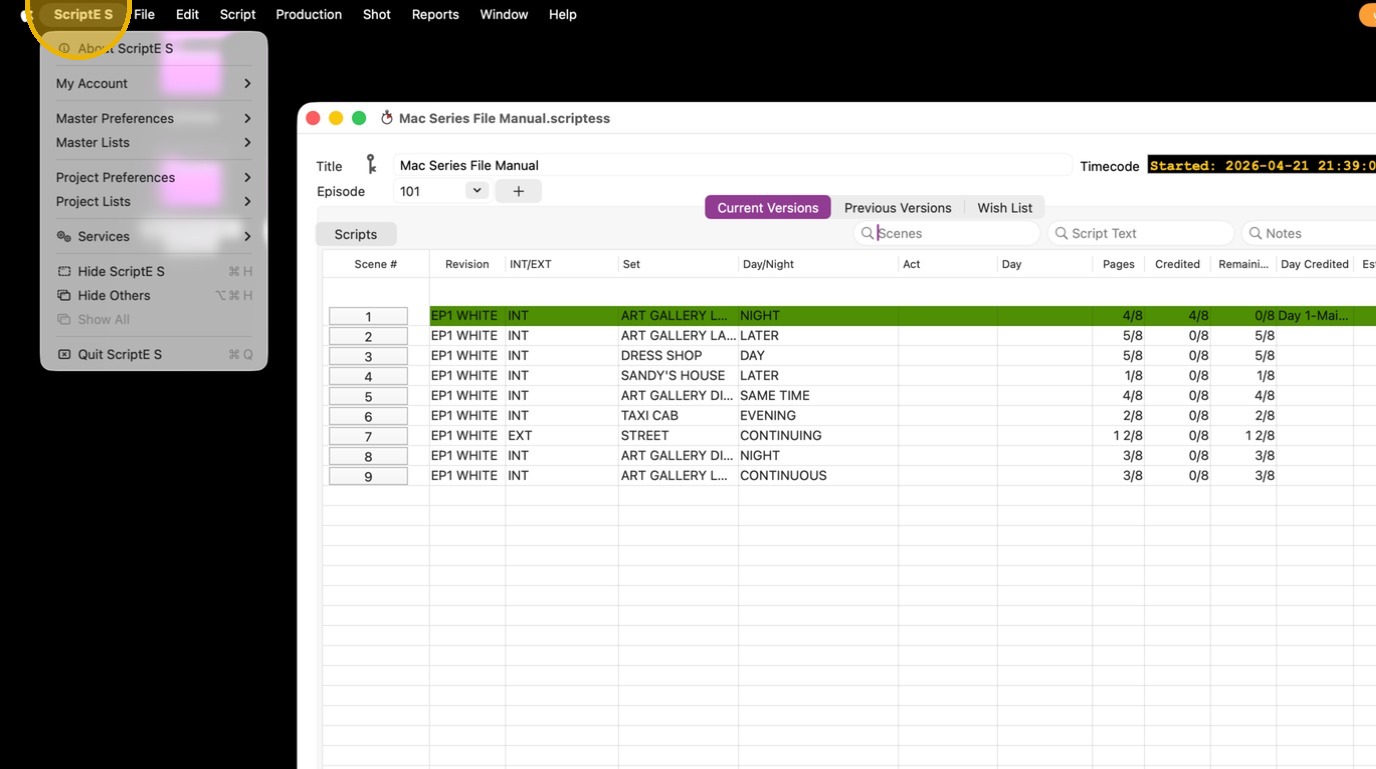Click the Day/Night column header

point(818,264)
